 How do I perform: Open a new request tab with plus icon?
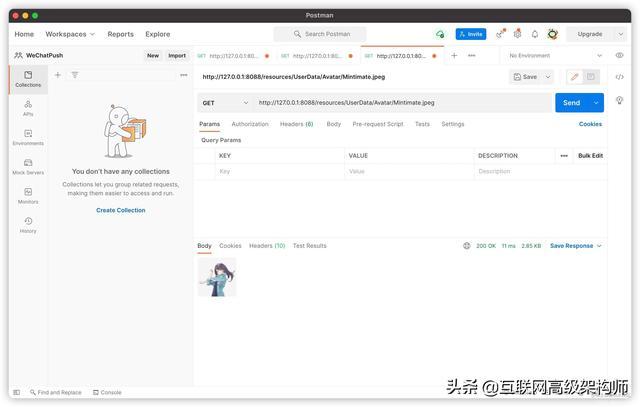click(454, 56)
